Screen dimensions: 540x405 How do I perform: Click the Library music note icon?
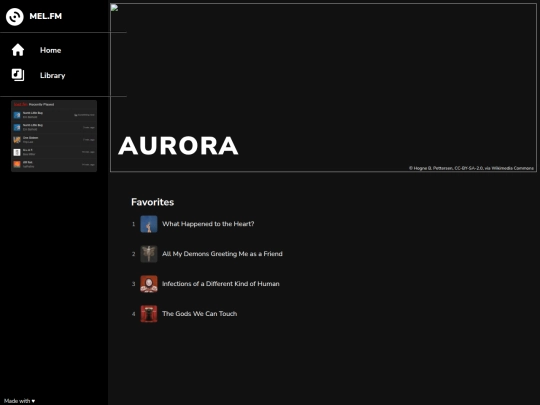tap(18, 75)
